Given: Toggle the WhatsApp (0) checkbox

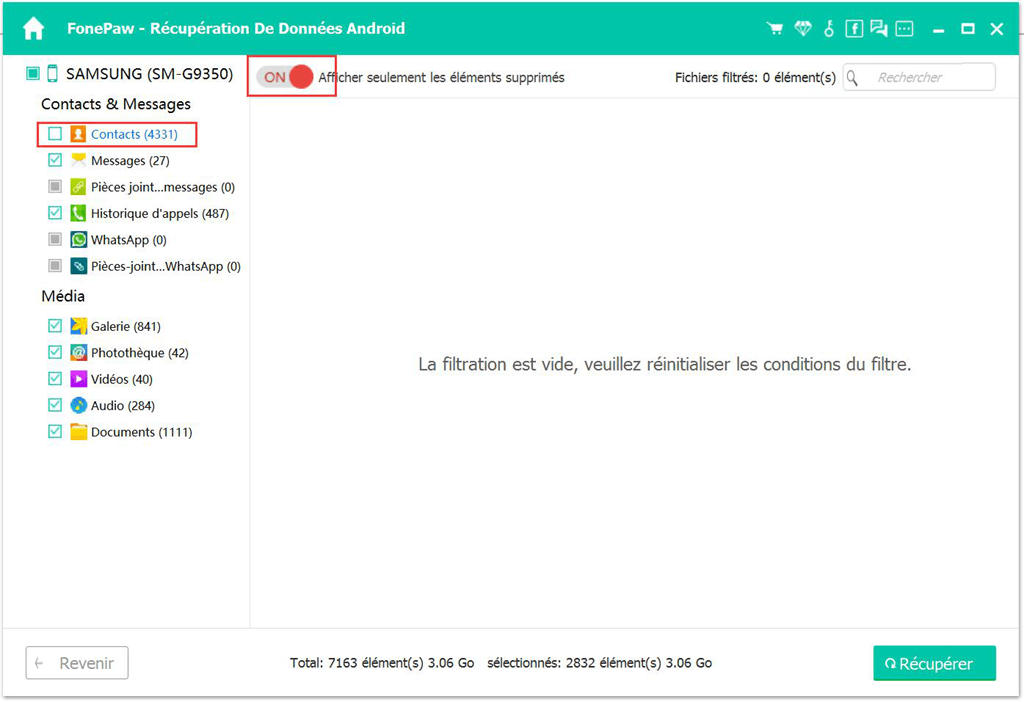Looking at the screenshot, I should pos(55,240).
